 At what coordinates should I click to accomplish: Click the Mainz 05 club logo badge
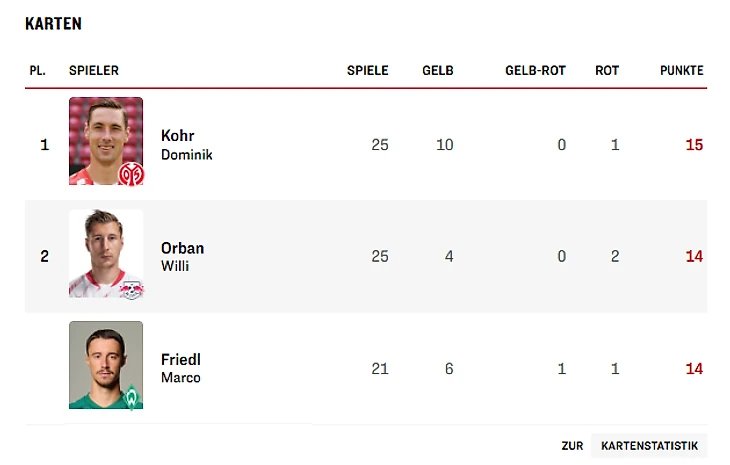131,174
